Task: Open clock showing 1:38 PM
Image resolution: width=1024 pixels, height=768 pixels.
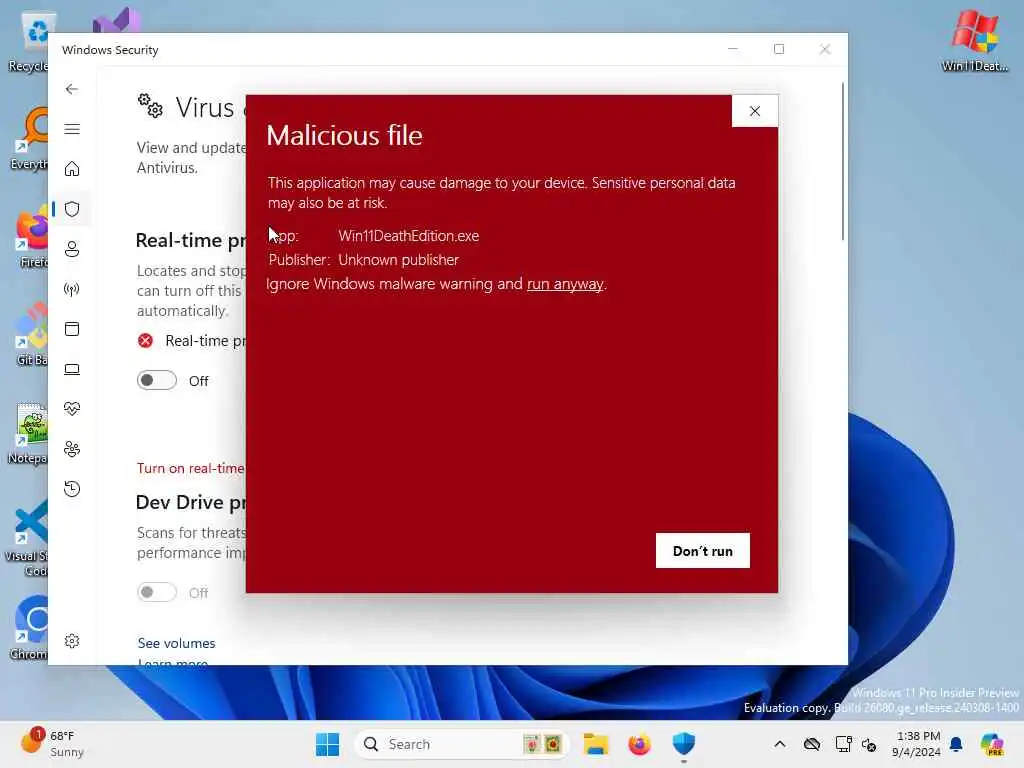Action: (916, 744)
